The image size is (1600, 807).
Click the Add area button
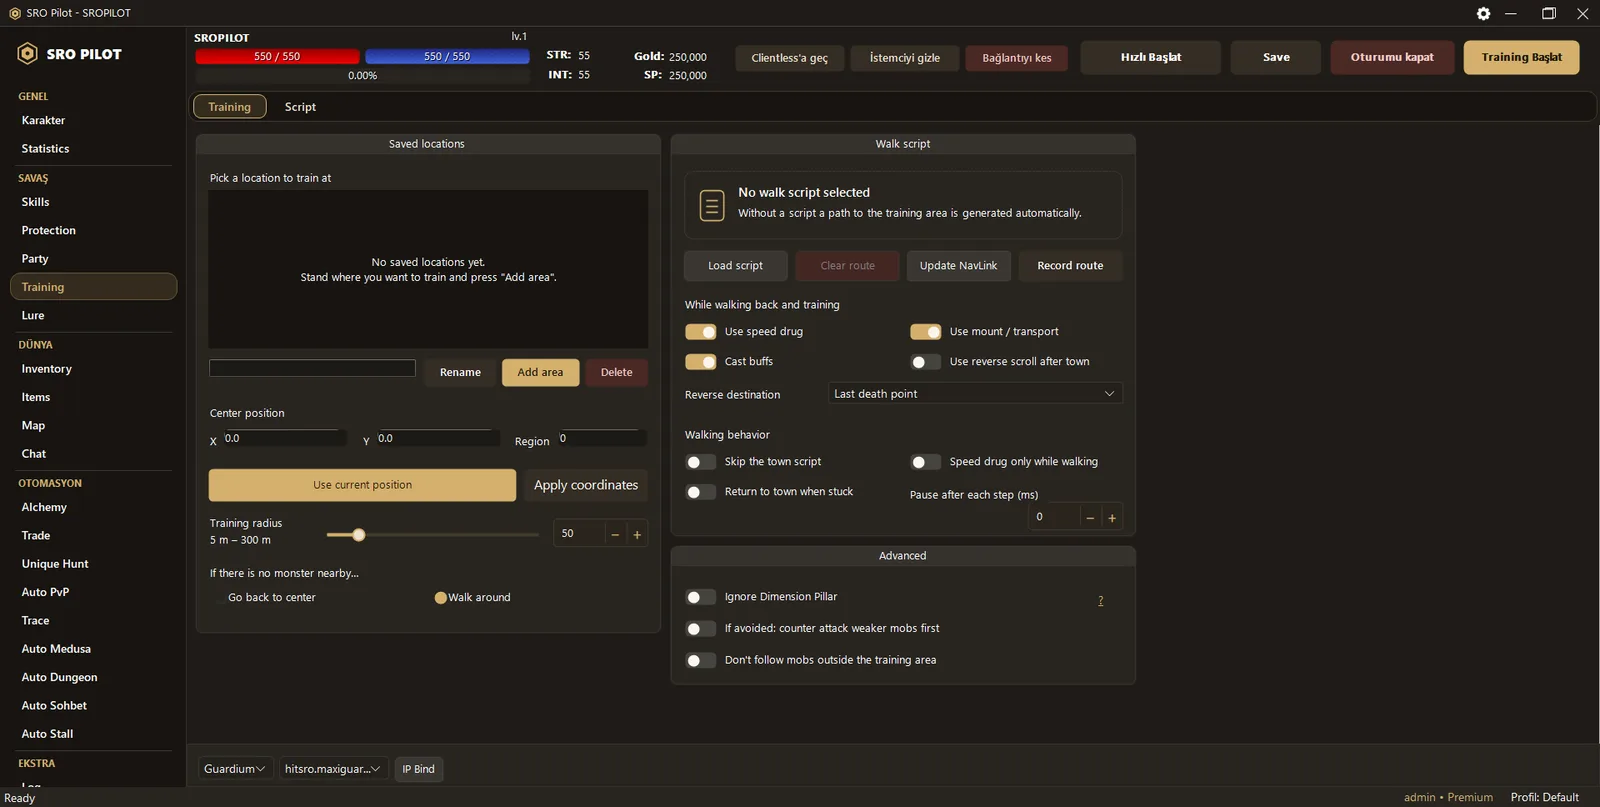540,373
